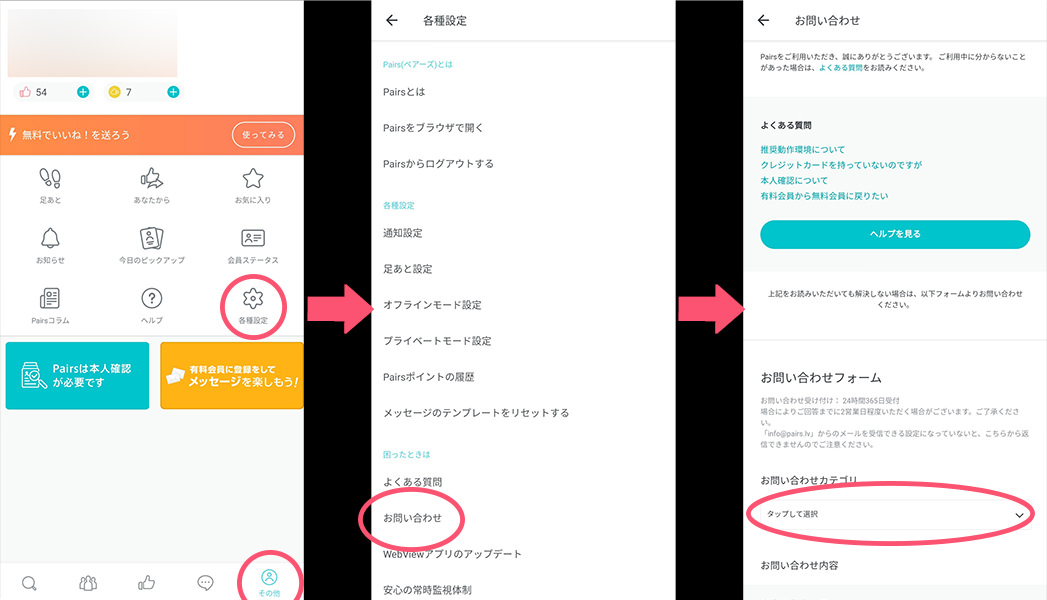Open the お知らせ bell icon
This screenshot has height=600, width=1047.
[50, 238]
